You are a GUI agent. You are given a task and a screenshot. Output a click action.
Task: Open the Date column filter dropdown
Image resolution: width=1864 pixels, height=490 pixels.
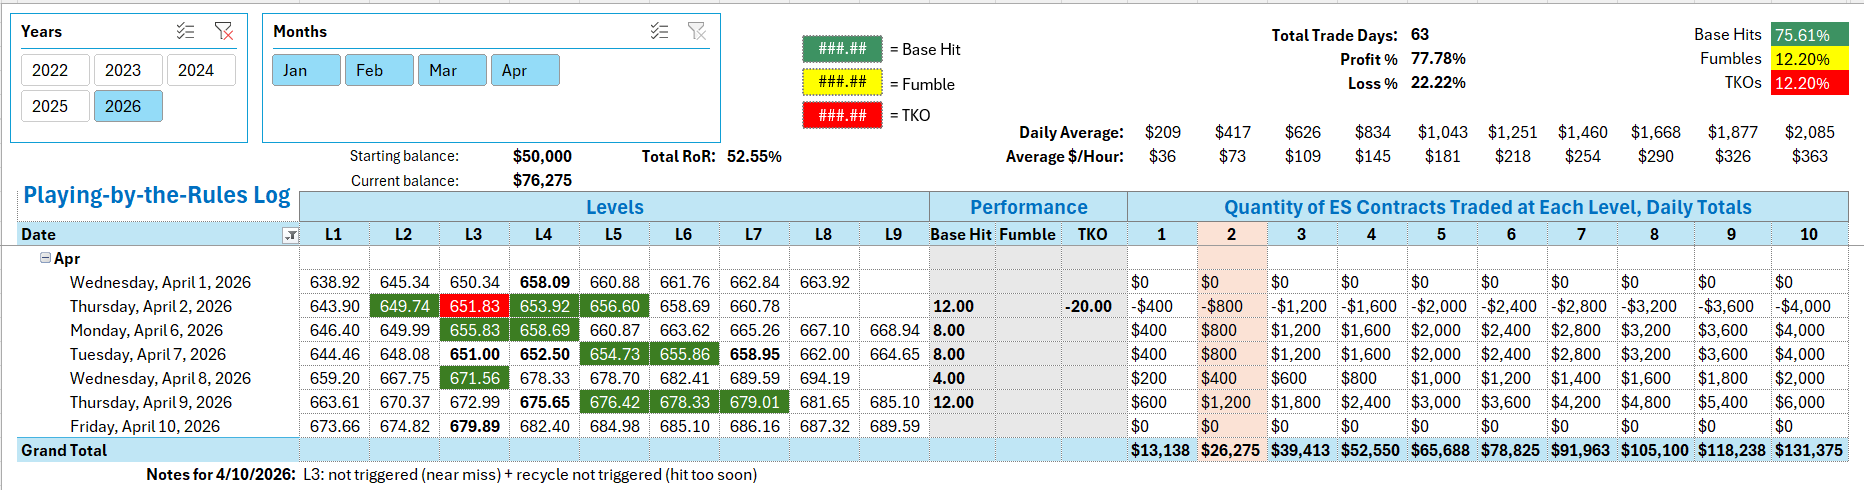pos(290,235)
